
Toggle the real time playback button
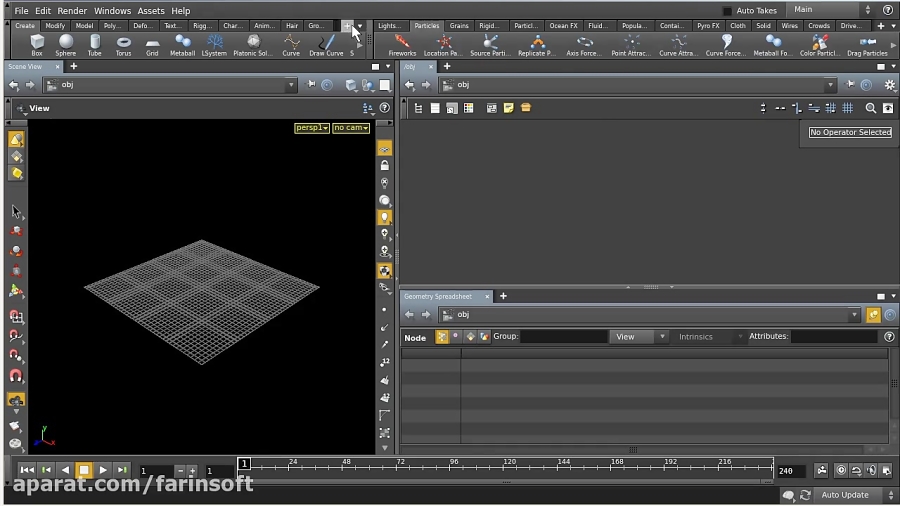pyautogui.click(x=841, y=470)
